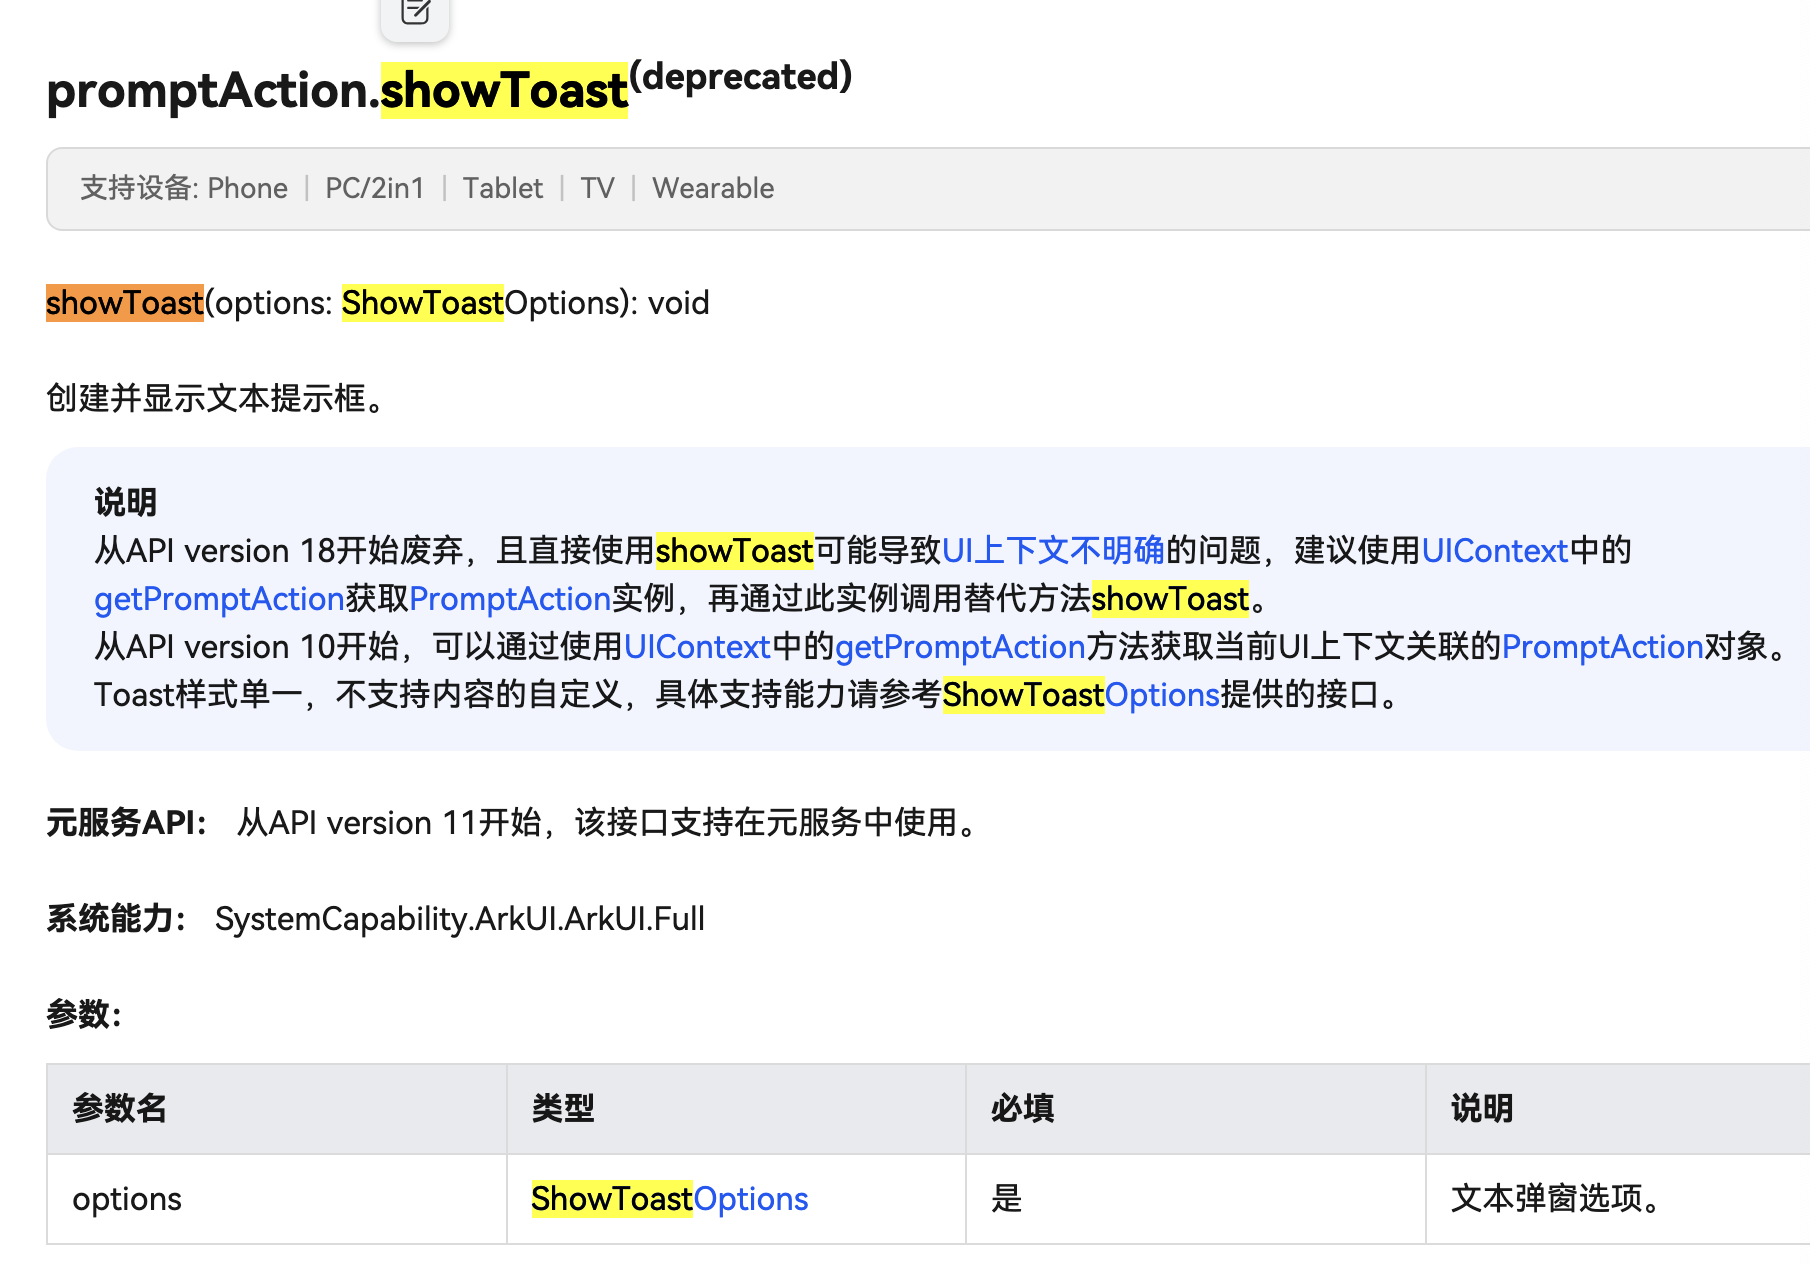Viewport: 1810px width, 1264px height.
Task: Click 'PC/2in1' in supported devices bar
Action: coord(375,188)
